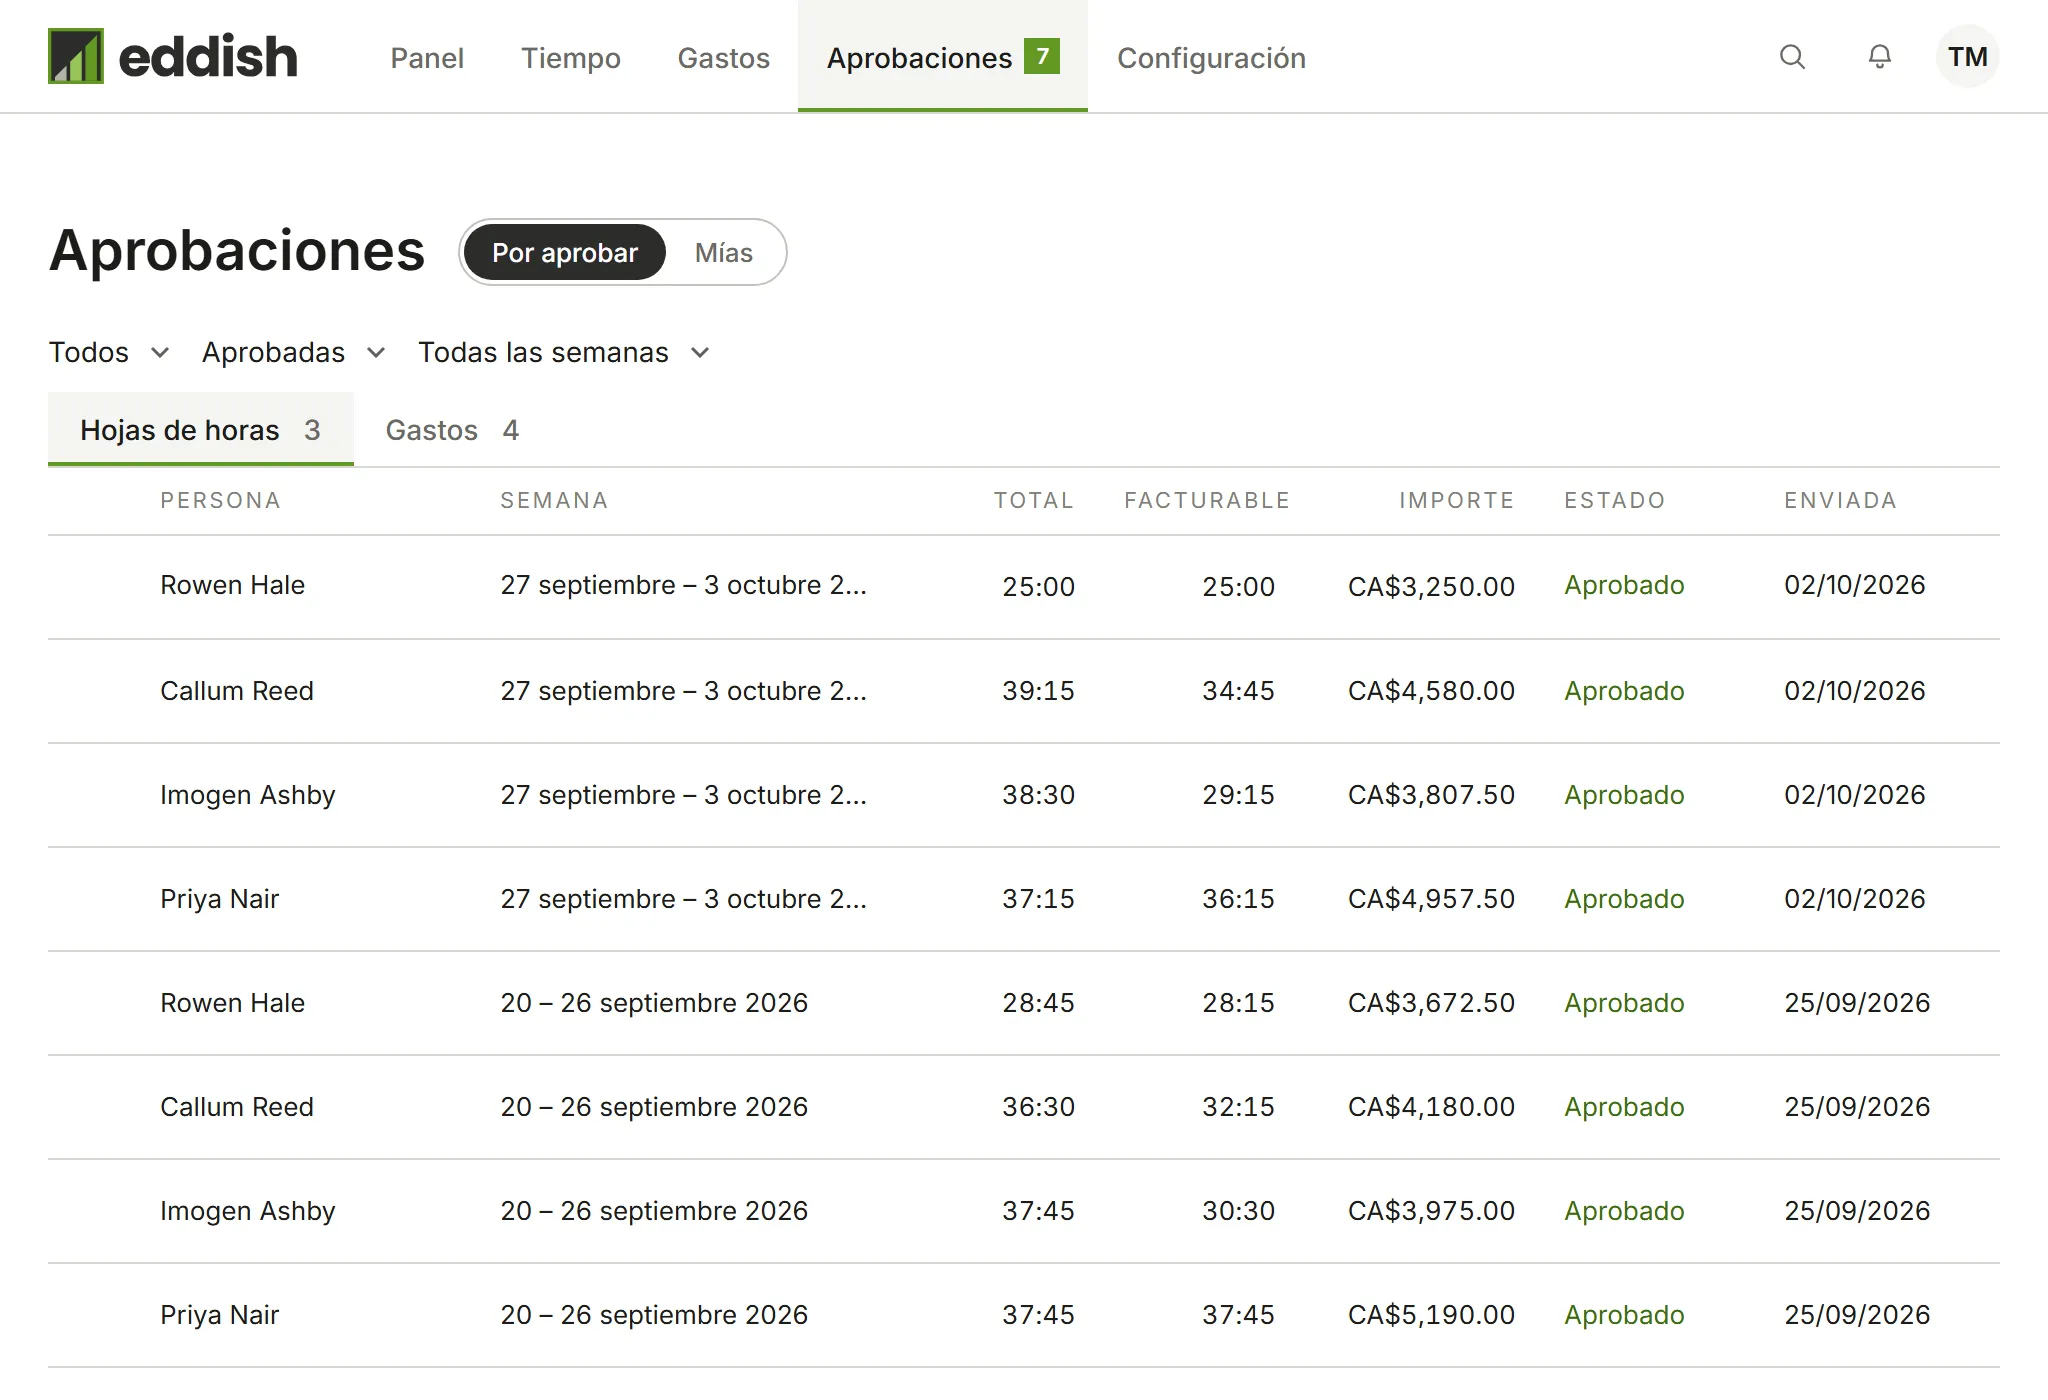Sort by the ESTADO column header
Image resolution: width=2048 pixels, height=1400 pixels.
[1615, 500]
